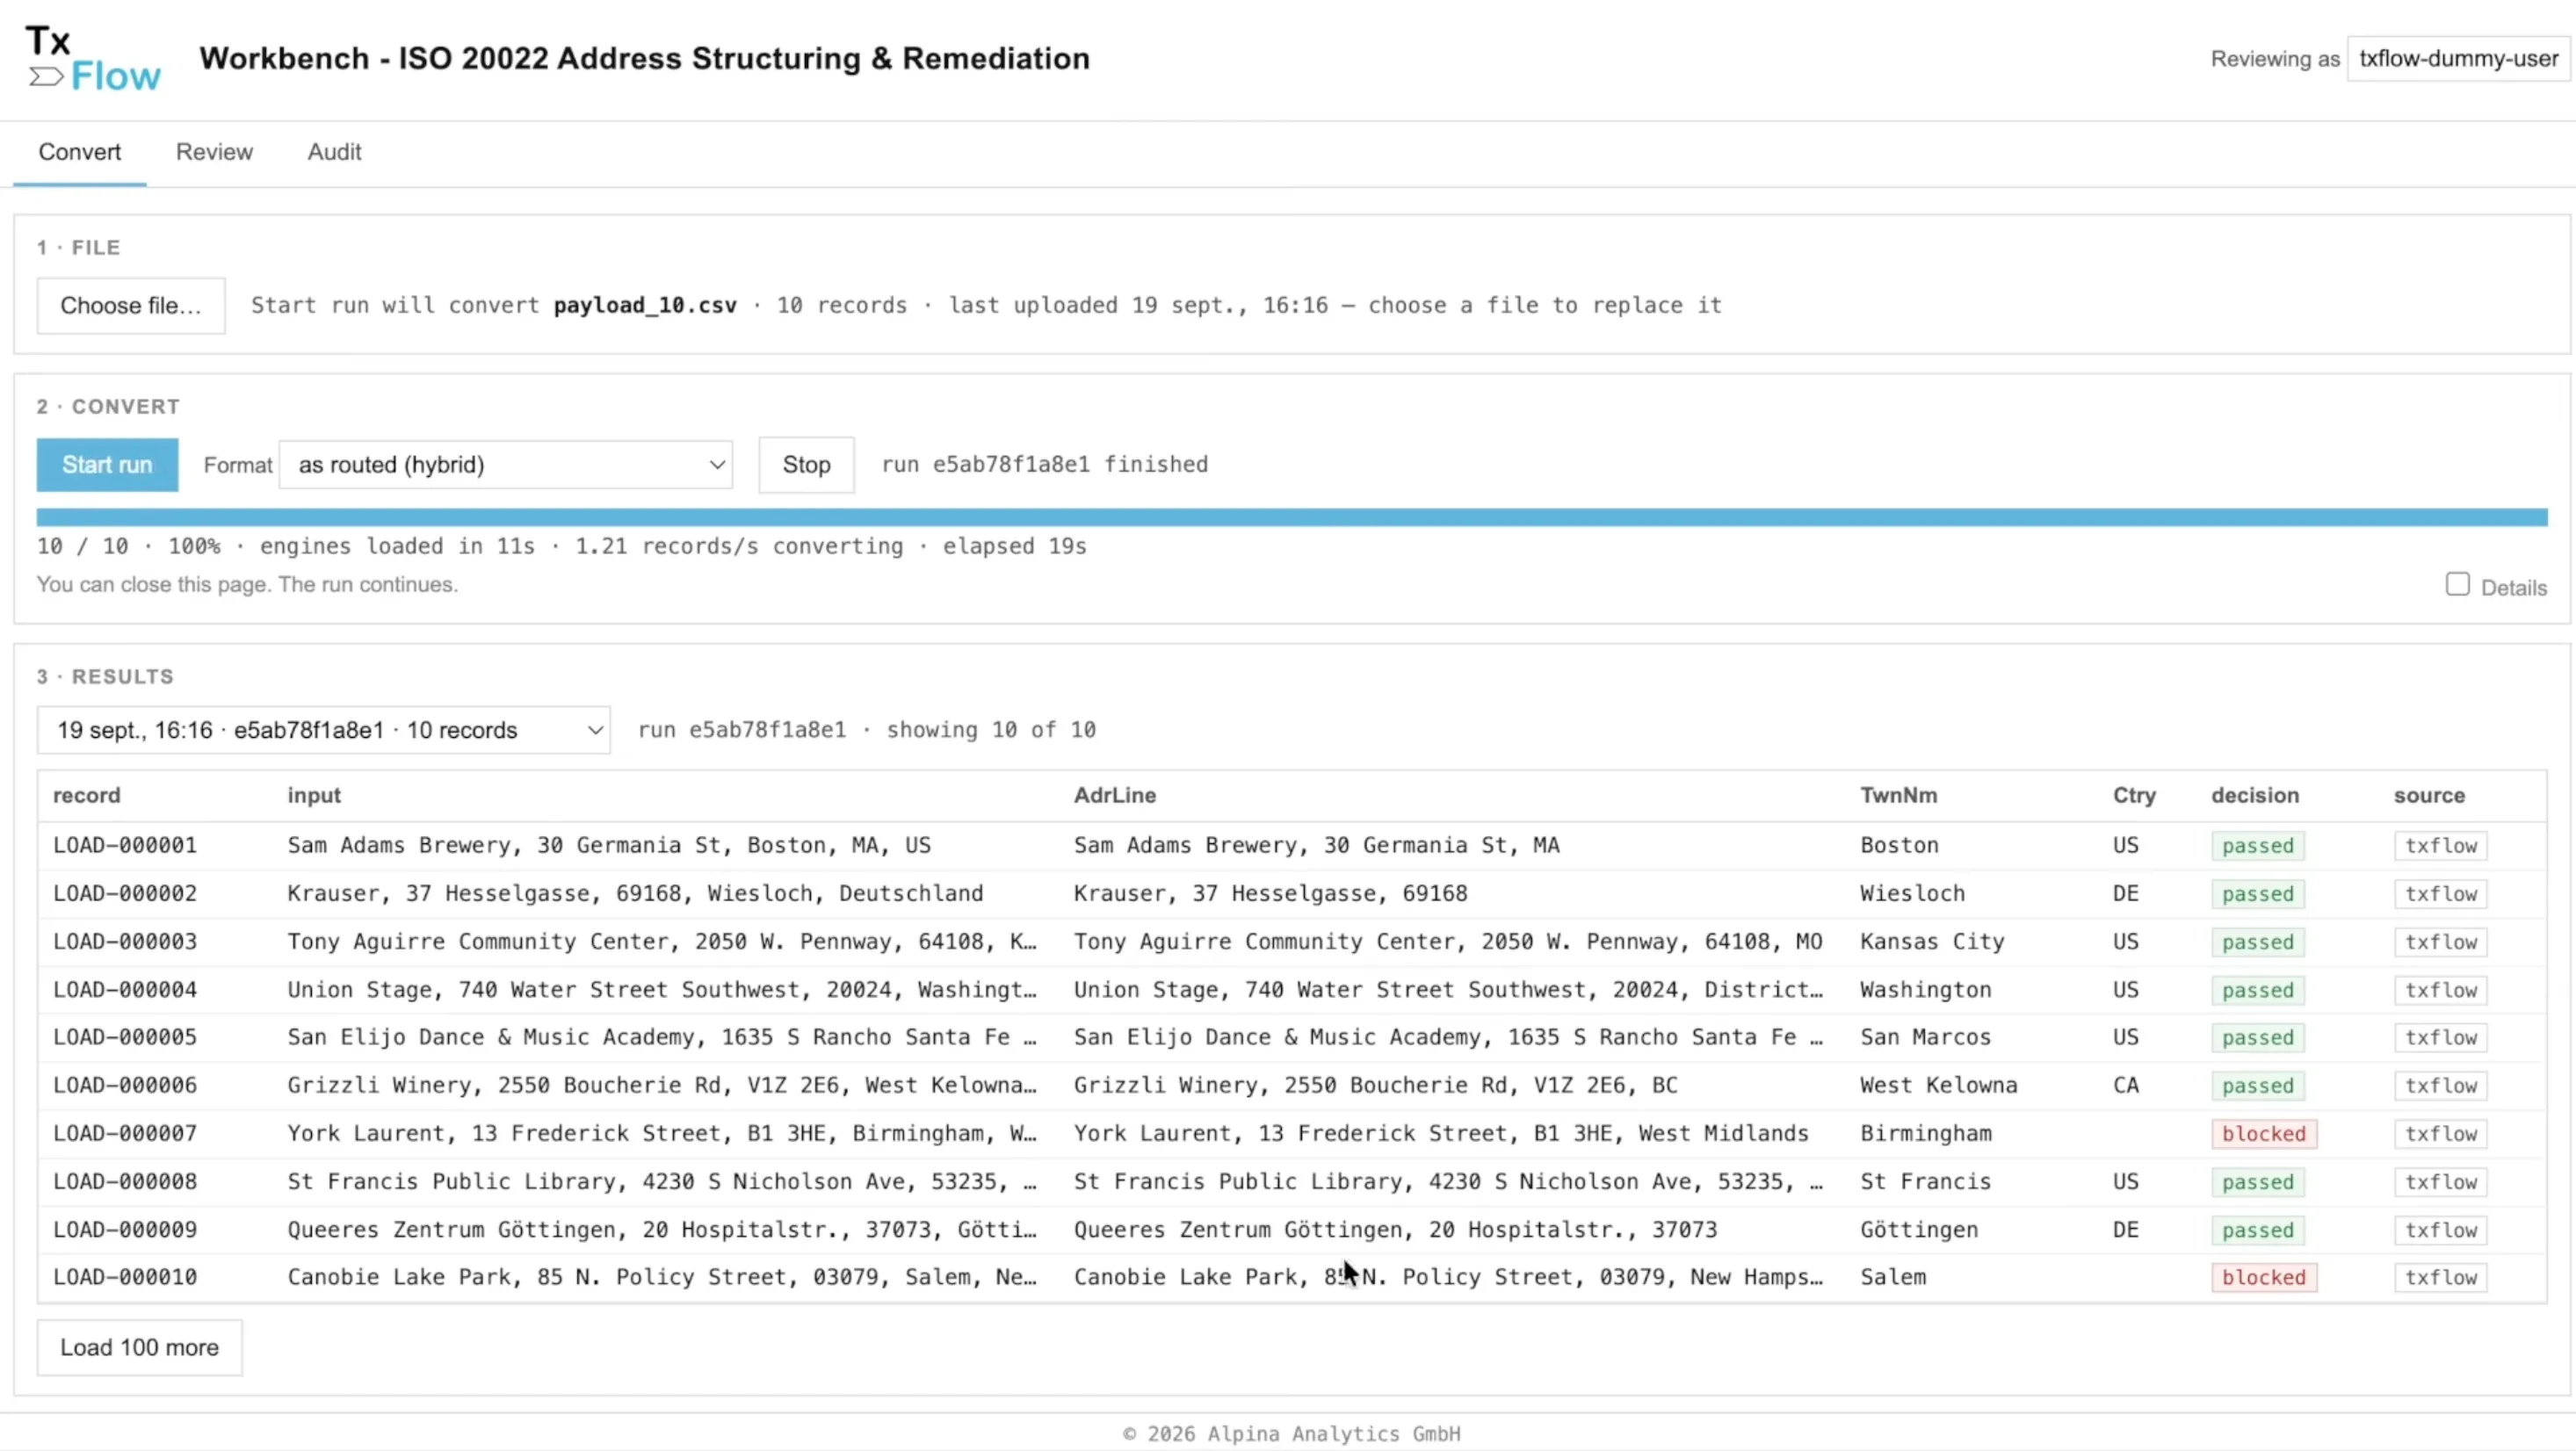This screenshot has width=2576, height=1451.
Task: Click the blue run progress bar
Action: coord(1292,517)
